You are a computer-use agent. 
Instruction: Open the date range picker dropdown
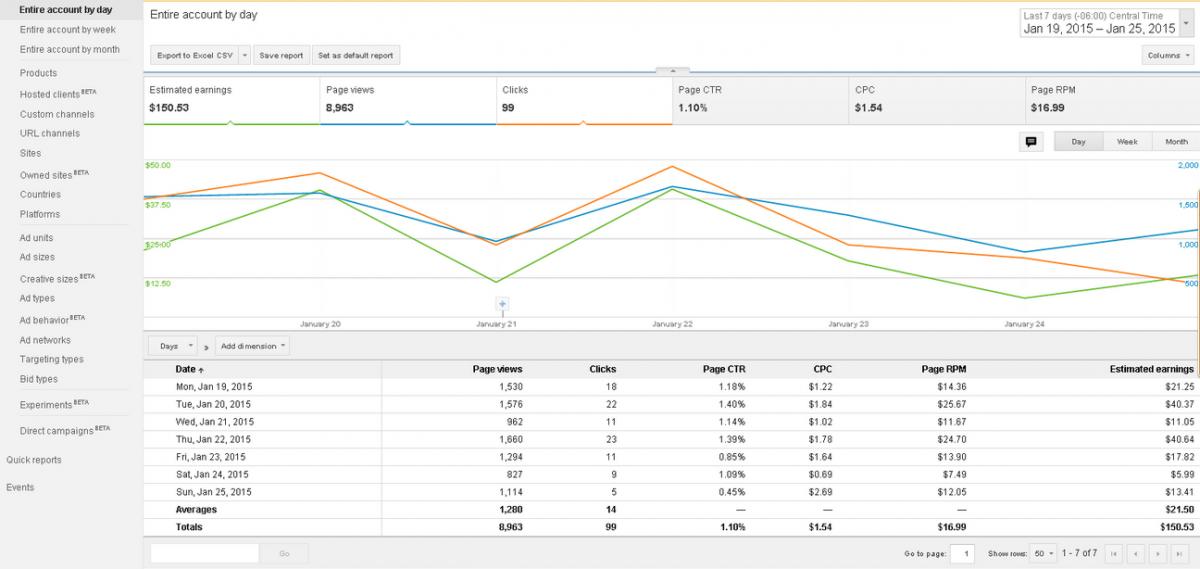1107,24
